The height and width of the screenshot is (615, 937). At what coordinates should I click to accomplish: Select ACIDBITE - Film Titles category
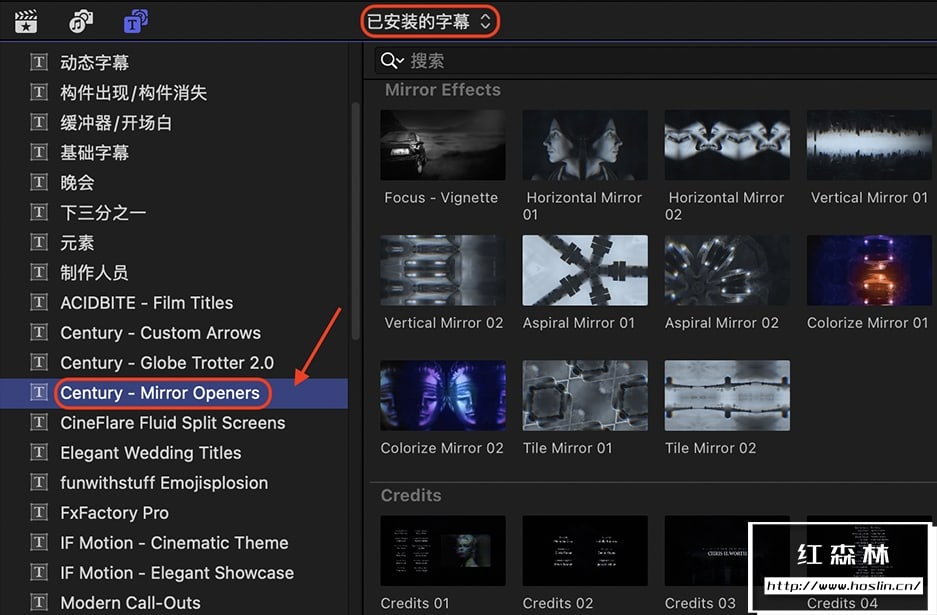point(173,302)
